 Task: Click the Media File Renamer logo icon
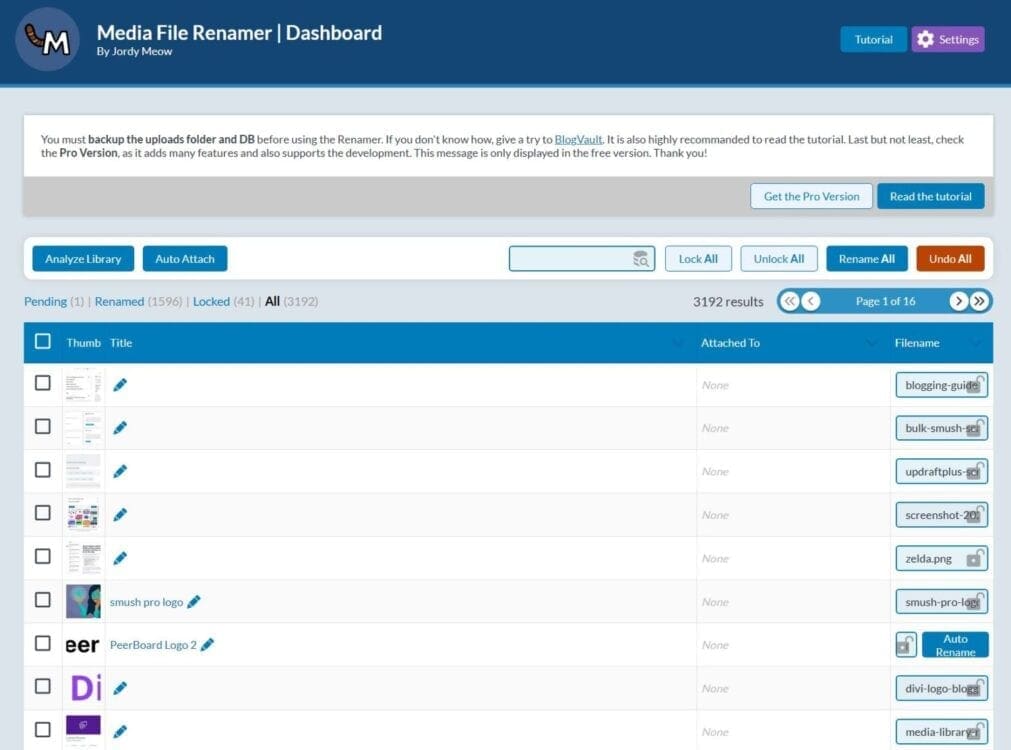[x=47, y=39]
